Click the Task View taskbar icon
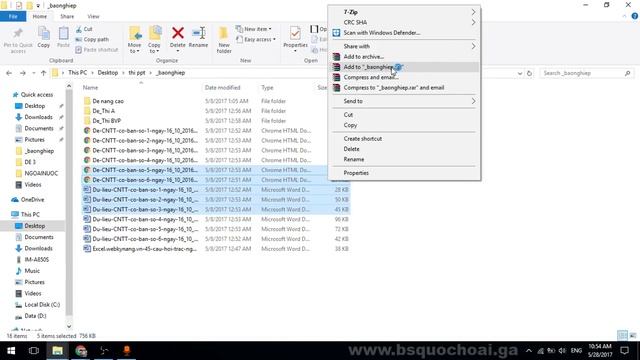 (34, 351)
